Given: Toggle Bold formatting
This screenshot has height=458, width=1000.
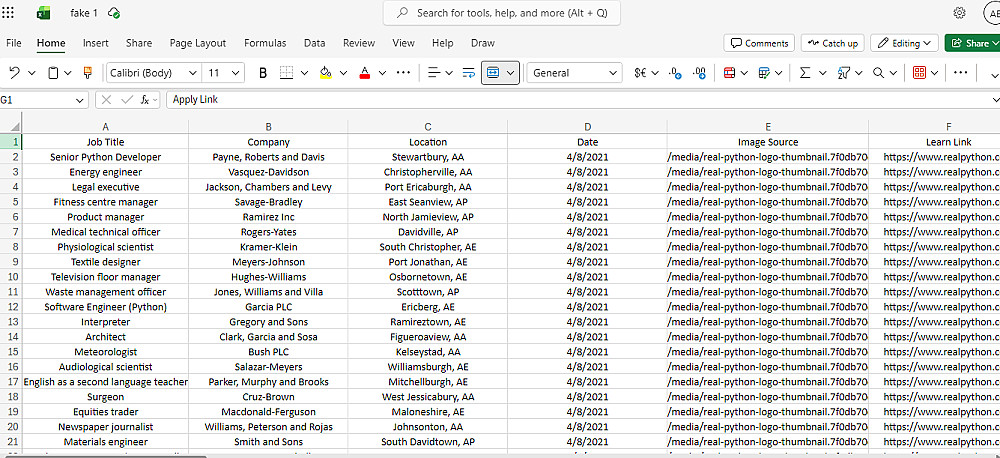Looking at the screenshot, I should tap(263, 73).
